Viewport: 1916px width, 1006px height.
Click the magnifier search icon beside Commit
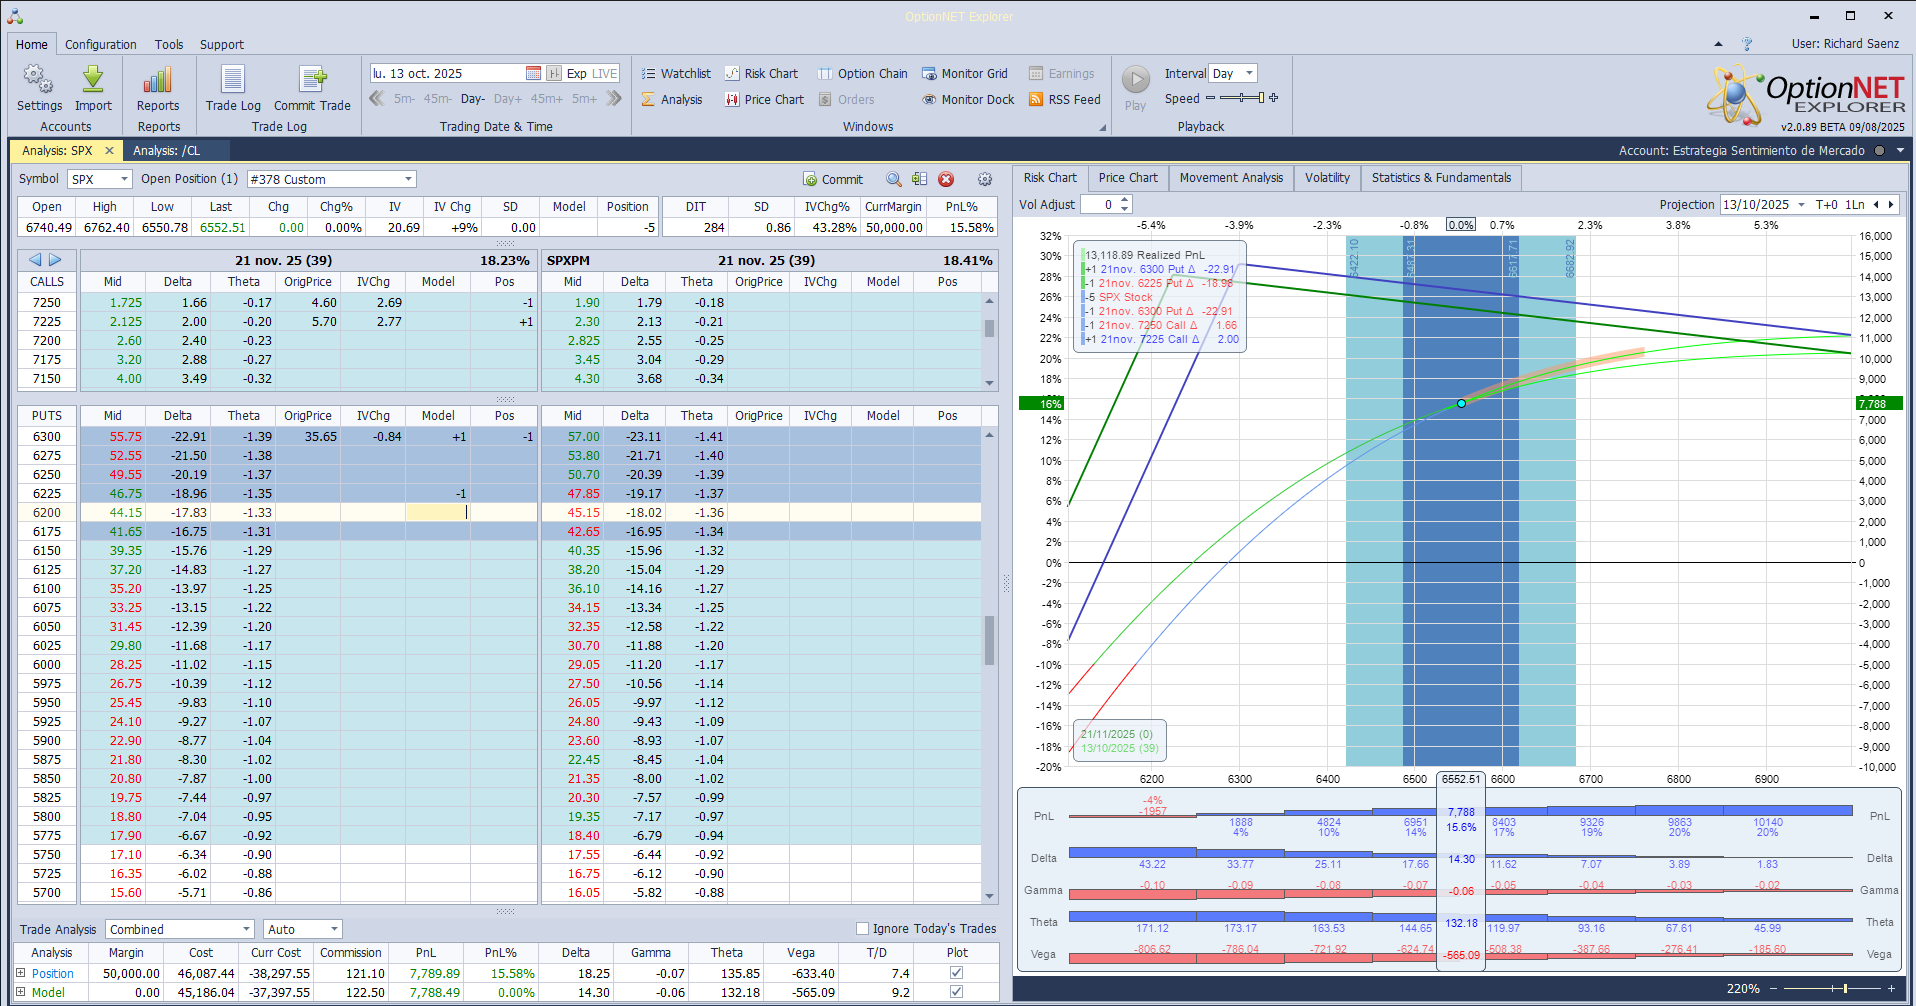pyautogui.click(x=894, y=179)
